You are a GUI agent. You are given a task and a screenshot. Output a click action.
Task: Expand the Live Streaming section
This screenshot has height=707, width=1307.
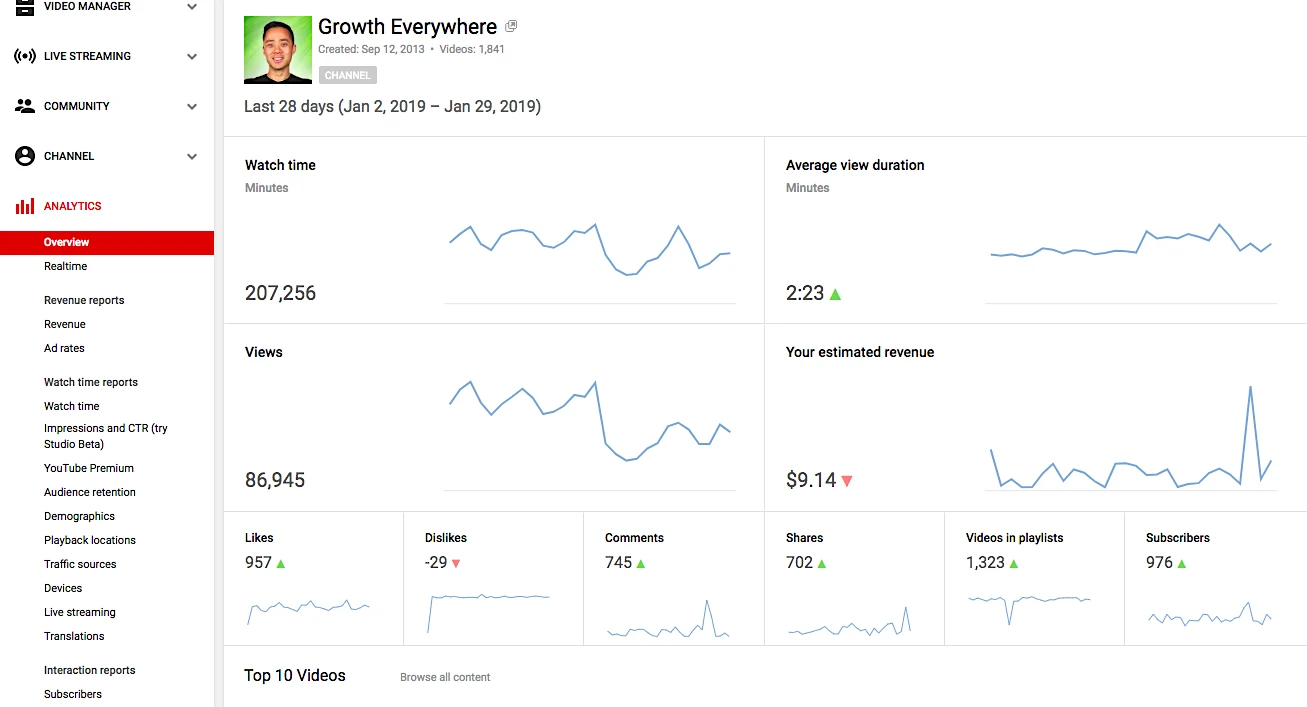pos(191,56)
